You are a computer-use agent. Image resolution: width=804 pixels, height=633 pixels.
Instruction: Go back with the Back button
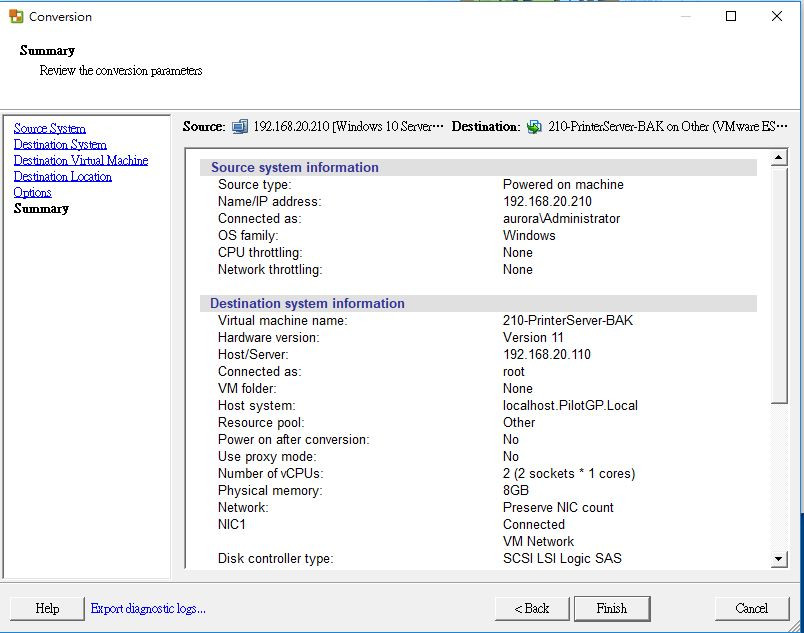tap(532, 608)
